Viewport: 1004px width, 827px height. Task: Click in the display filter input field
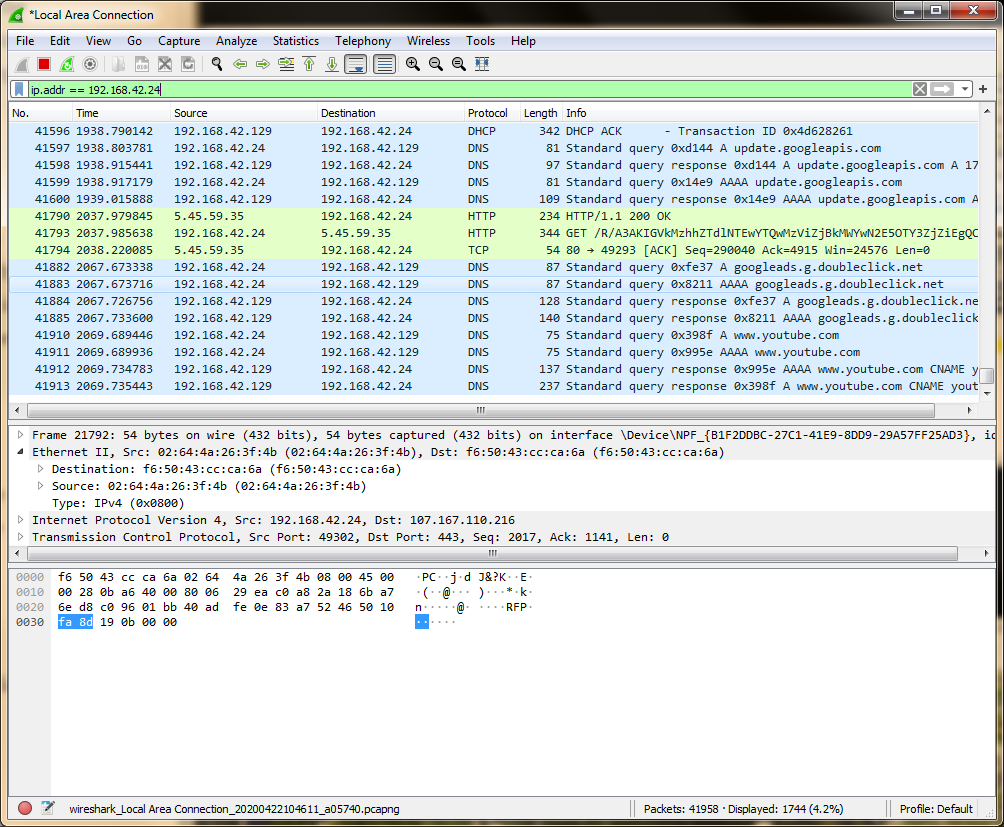coord(471,90)
